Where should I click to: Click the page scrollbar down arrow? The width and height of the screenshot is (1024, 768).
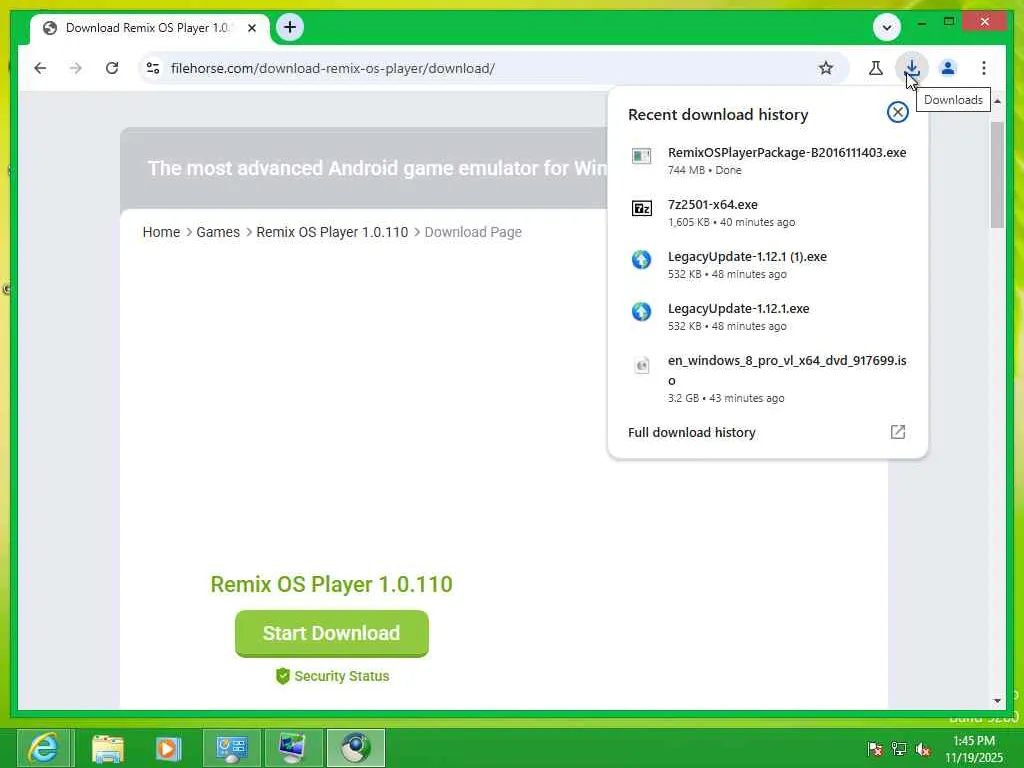click(997, 701)
